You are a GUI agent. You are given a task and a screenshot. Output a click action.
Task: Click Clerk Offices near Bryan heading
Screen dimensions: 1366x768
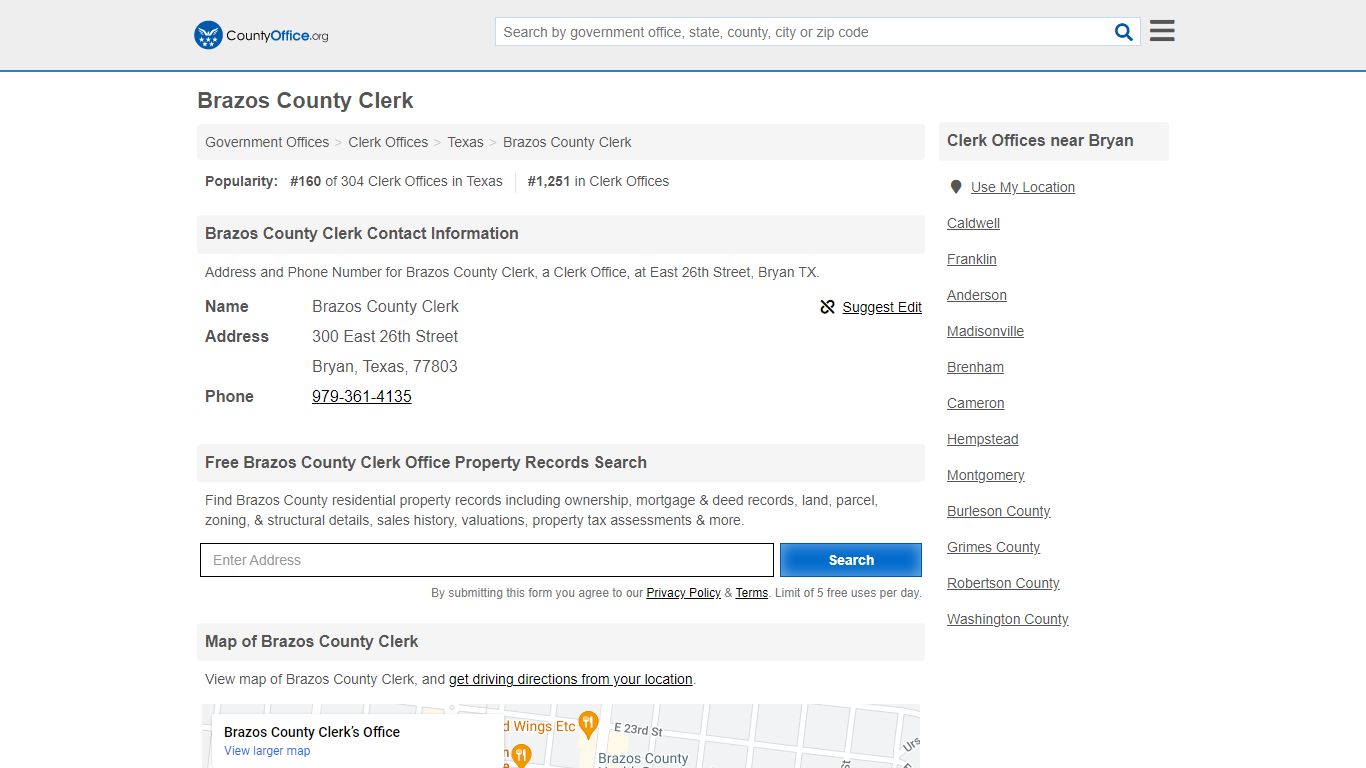pyautogui.click(x=1040, y=141)
